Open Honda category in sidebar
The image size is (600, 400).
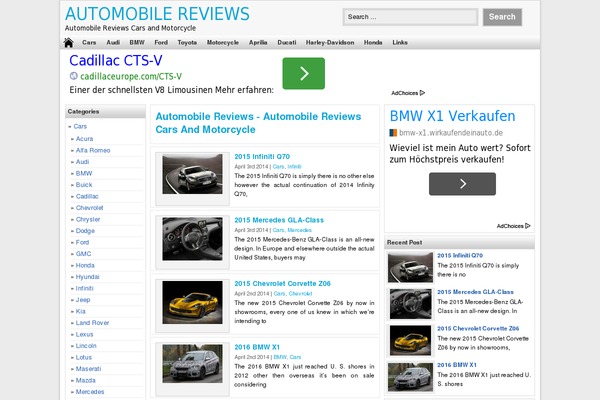[x=85, y=265]
